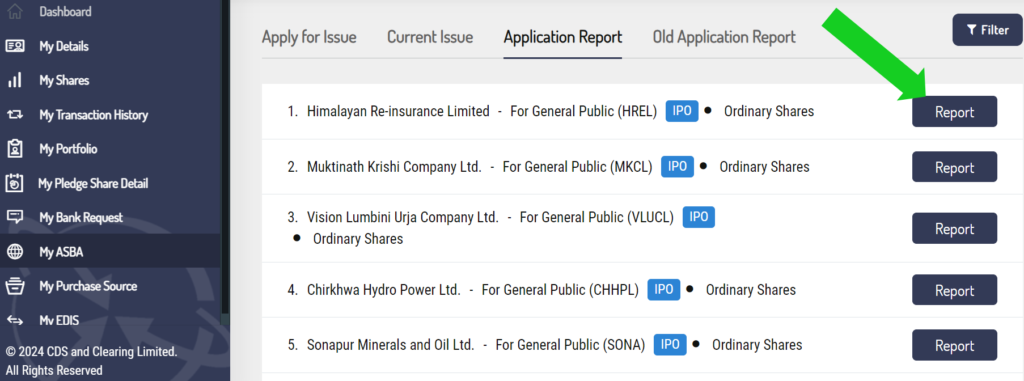
Task: Select Sonapur Minerals and Oil Ltd. name
Action: pos(391,345)
